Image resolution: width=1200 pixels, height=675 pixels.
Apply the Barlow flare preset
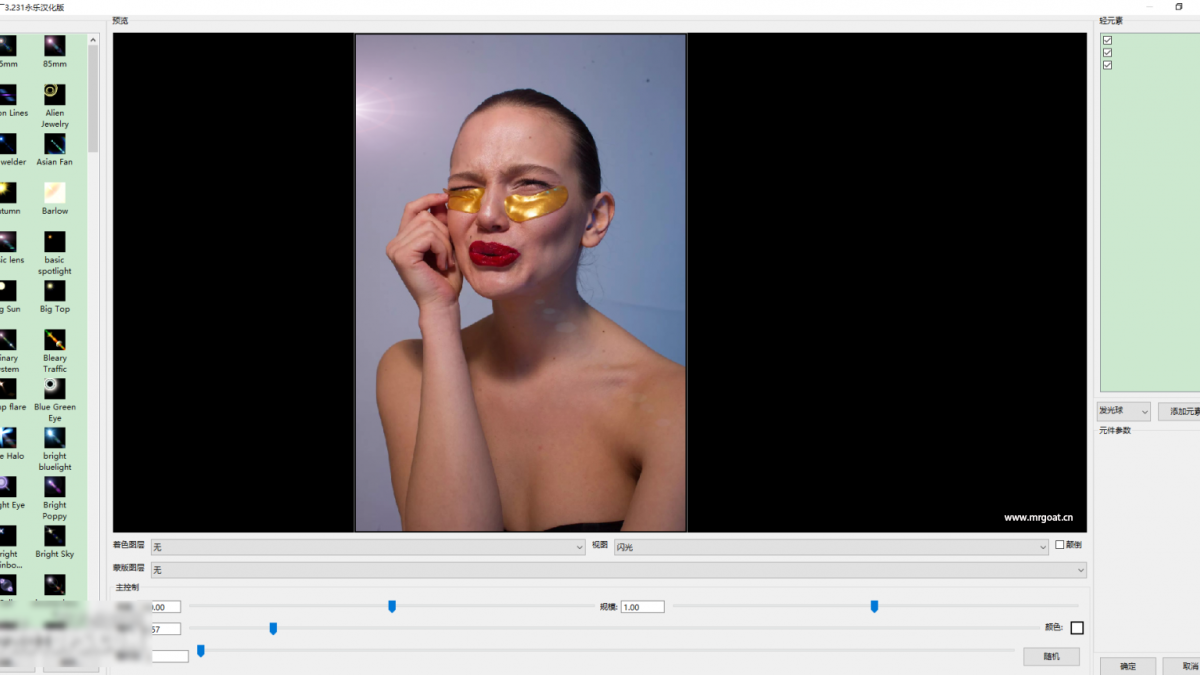(54, 193)
